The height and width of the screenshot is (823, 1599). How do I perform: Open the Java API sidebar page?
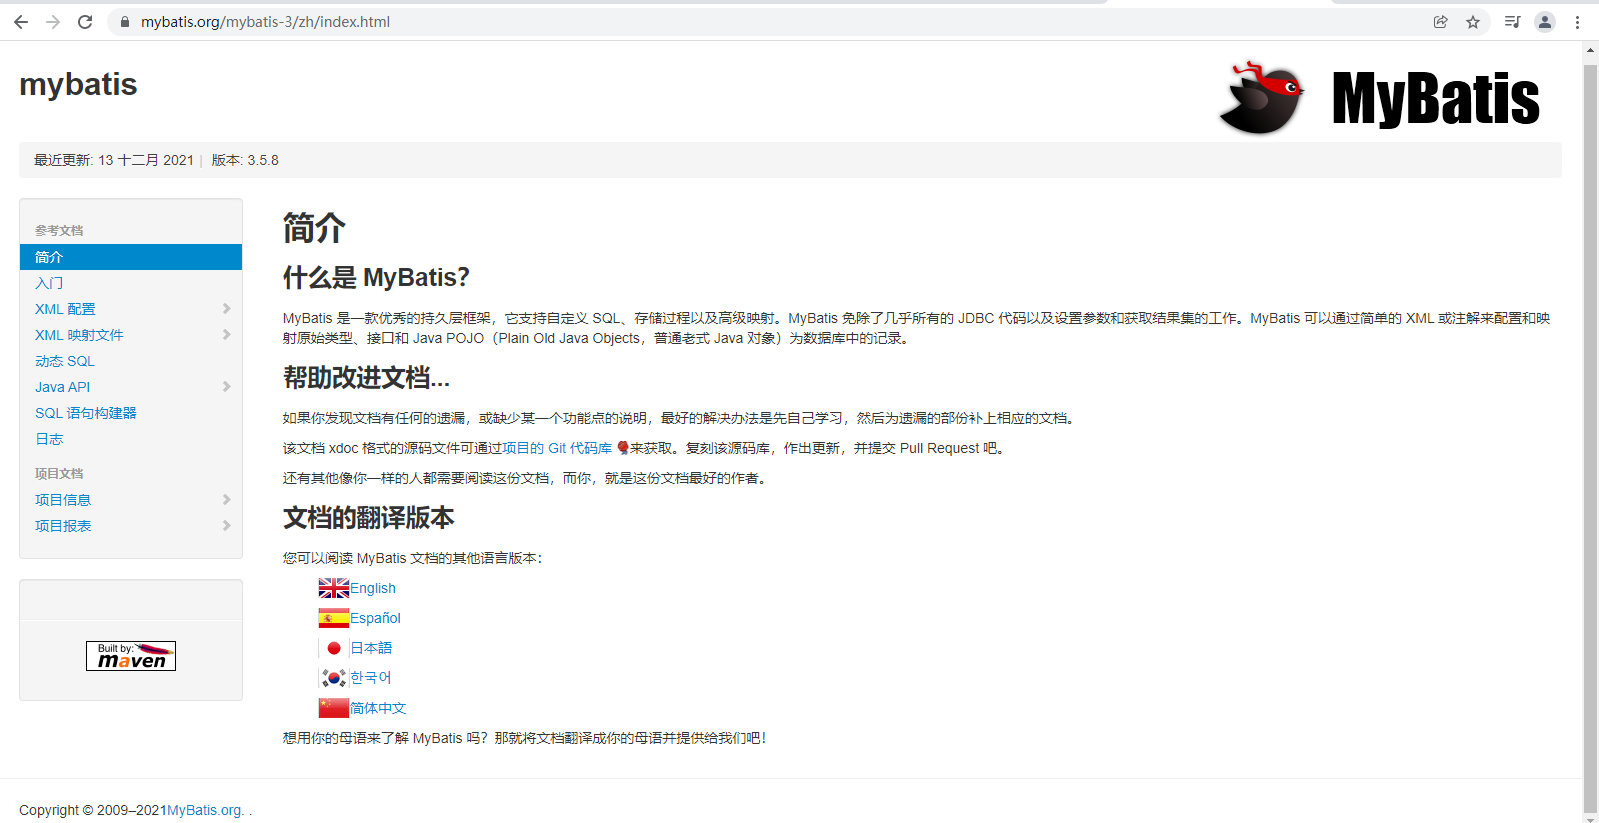(62, 387)
